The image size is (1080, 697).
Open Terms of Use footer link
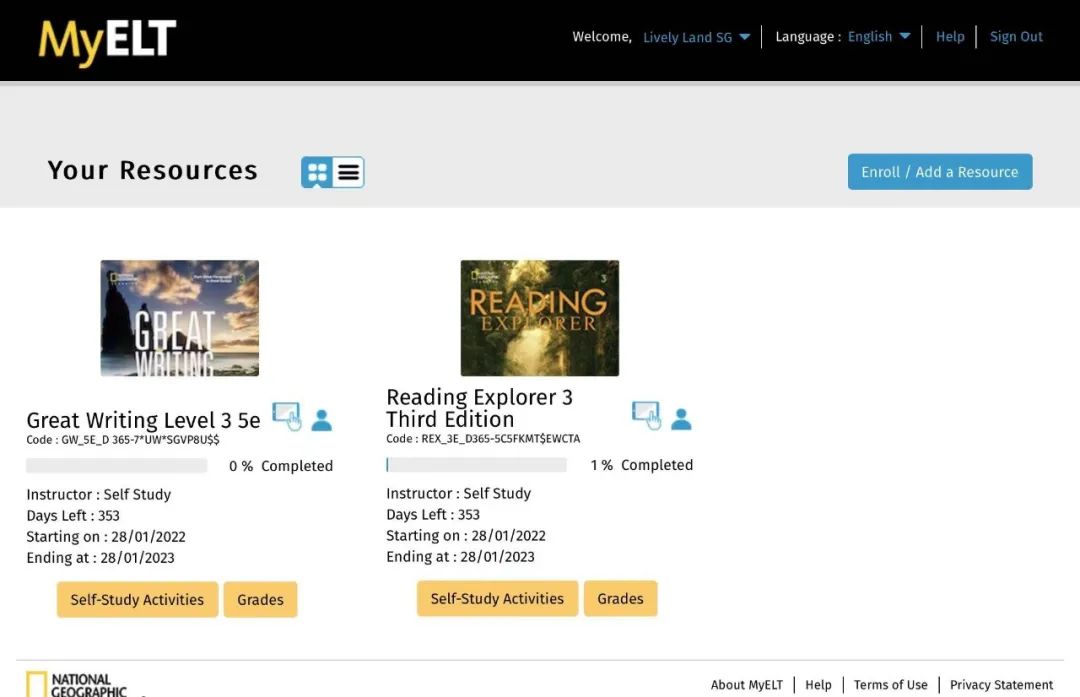click(891, 685)
